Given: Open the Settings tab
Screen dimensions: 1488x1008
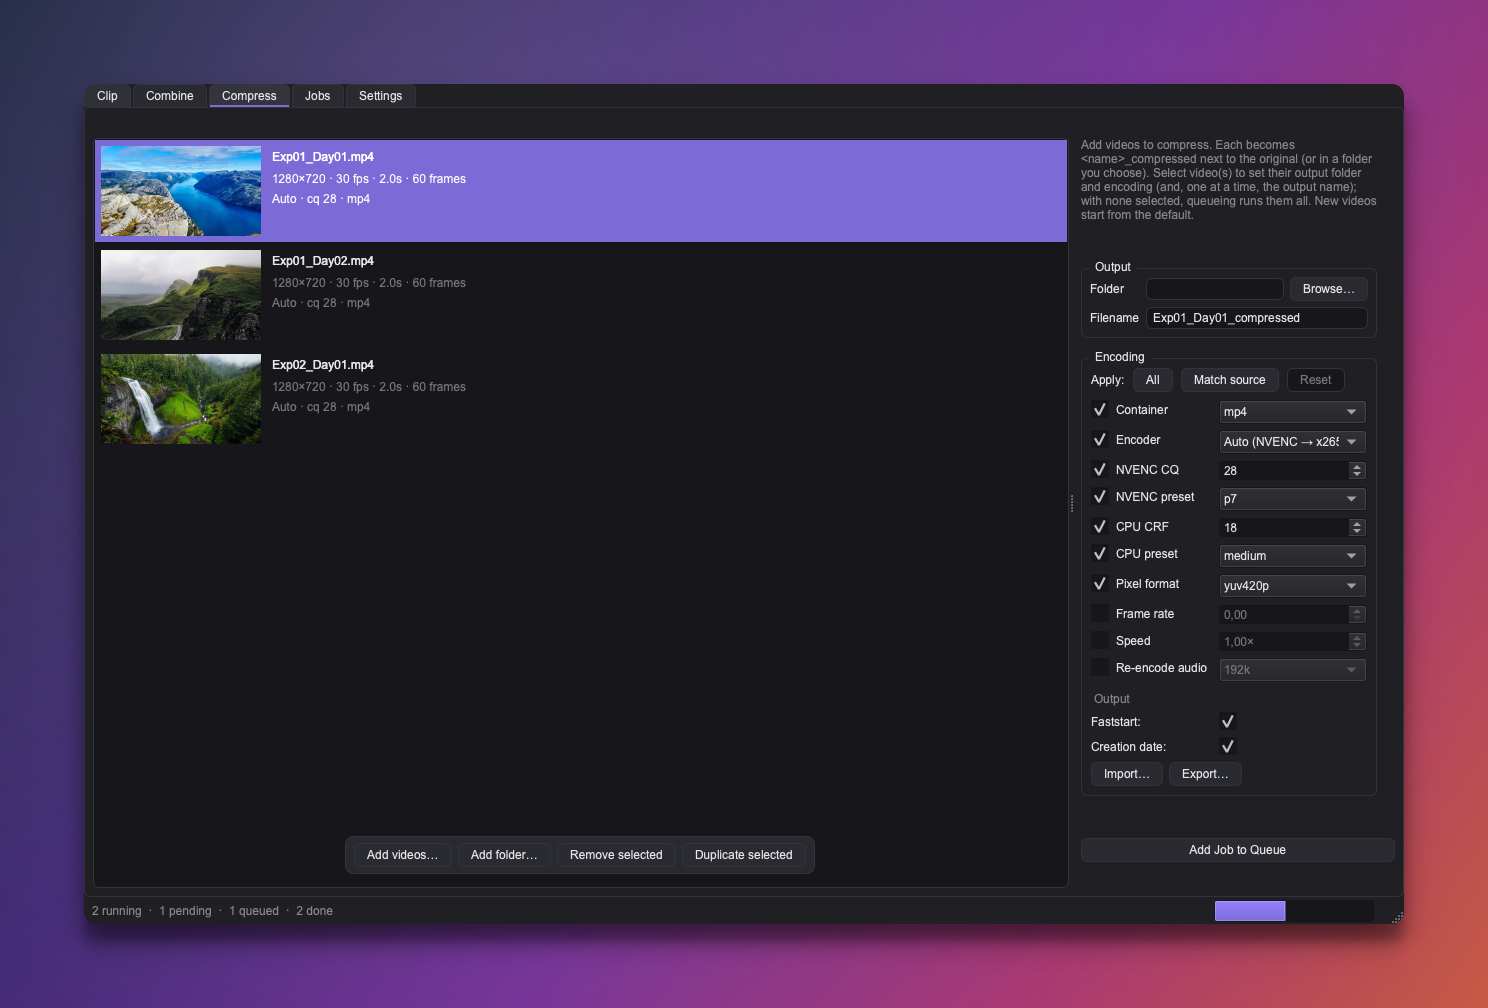Looking at the screenshot, I should 380,96.
